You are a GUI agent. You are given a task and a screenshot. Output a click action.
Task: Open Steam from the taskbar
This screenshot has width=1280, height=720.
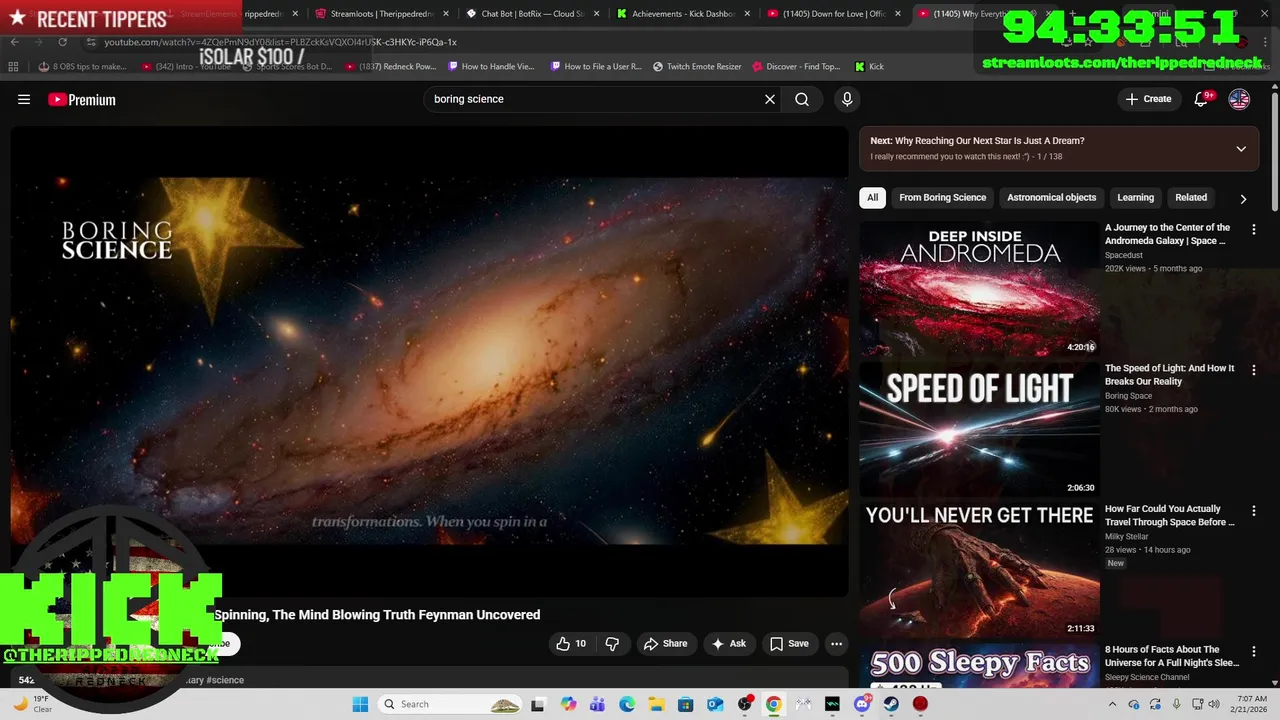(x=891, y=704)
